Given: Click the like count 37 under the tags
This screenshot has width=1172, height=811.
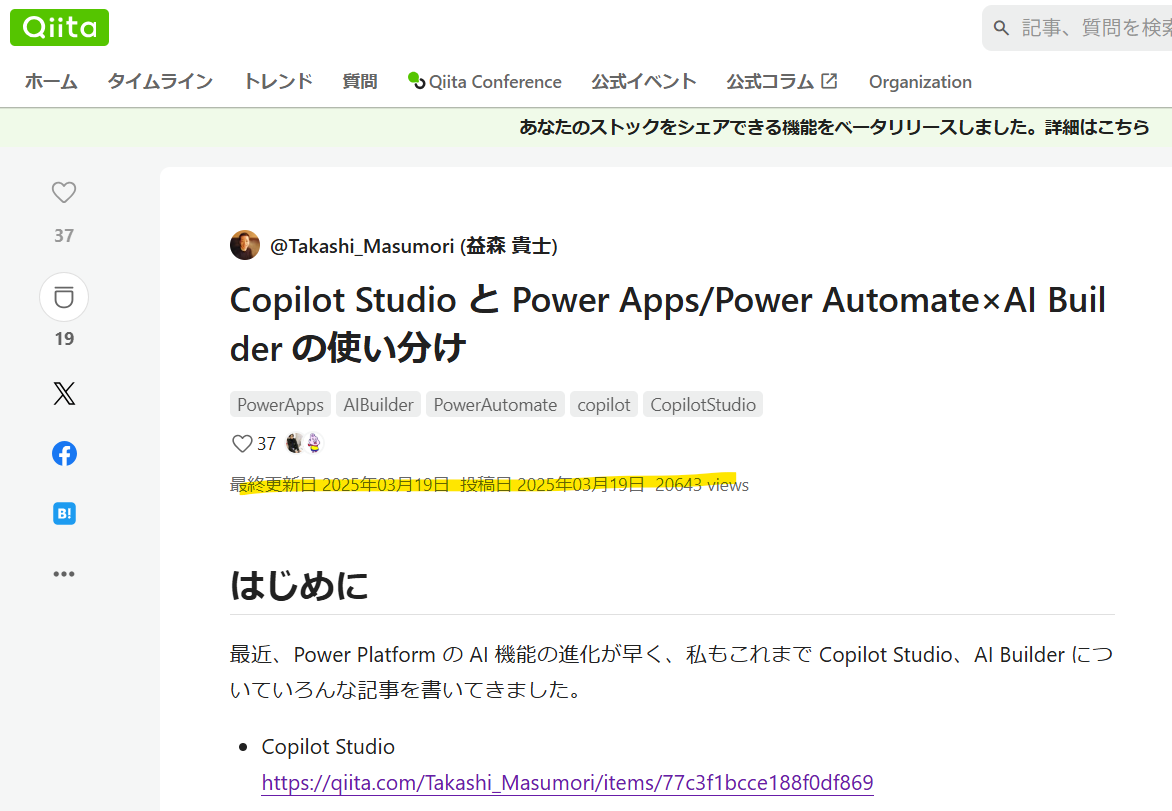Looking at the screenshot, I should 267,444.
